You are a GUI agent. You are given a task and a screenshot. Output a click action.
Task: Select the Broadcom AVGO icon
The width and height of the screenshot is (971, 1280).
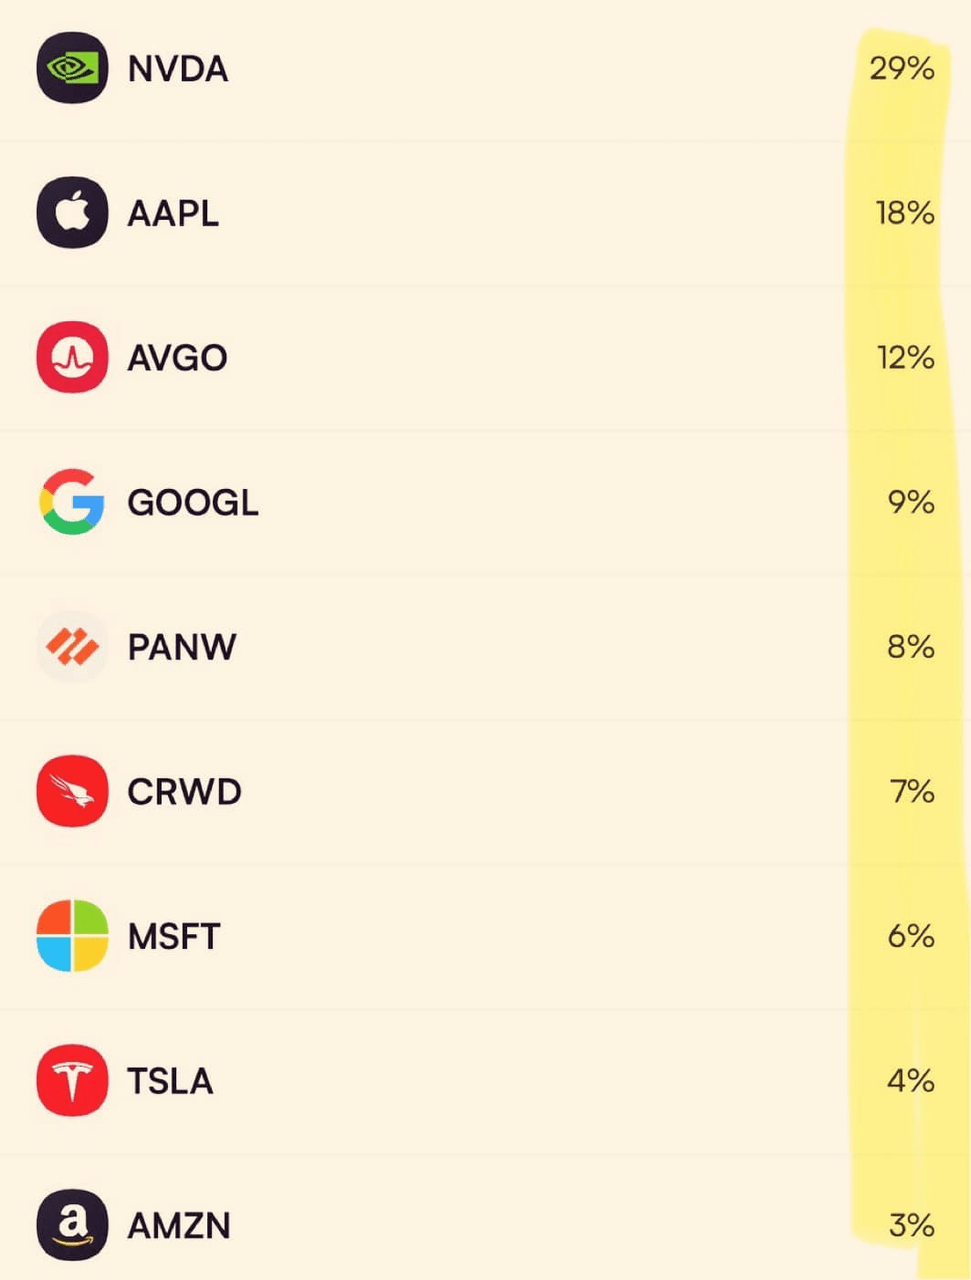click(x=72, y=357)
